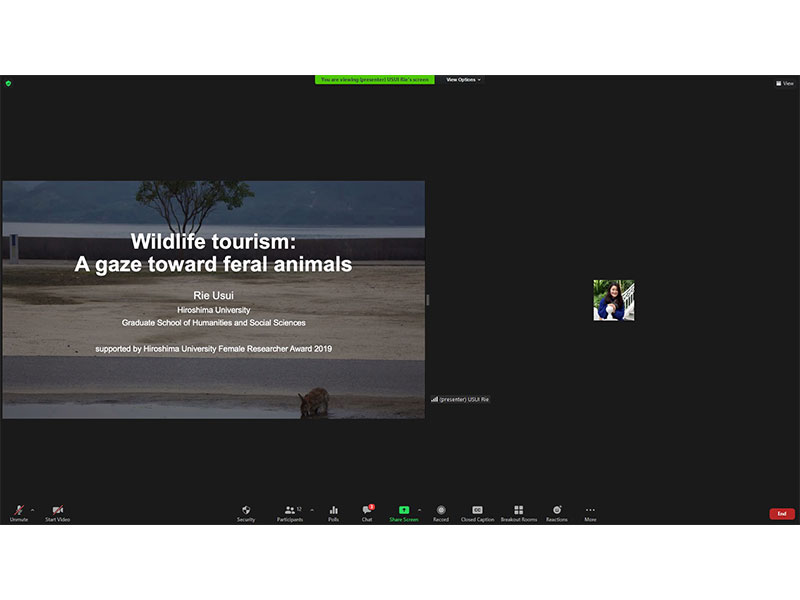The height and width of the screenshot is (600, 800).
Task: Select the presenter's profile photo thumbnail
Action: (614, 300)
